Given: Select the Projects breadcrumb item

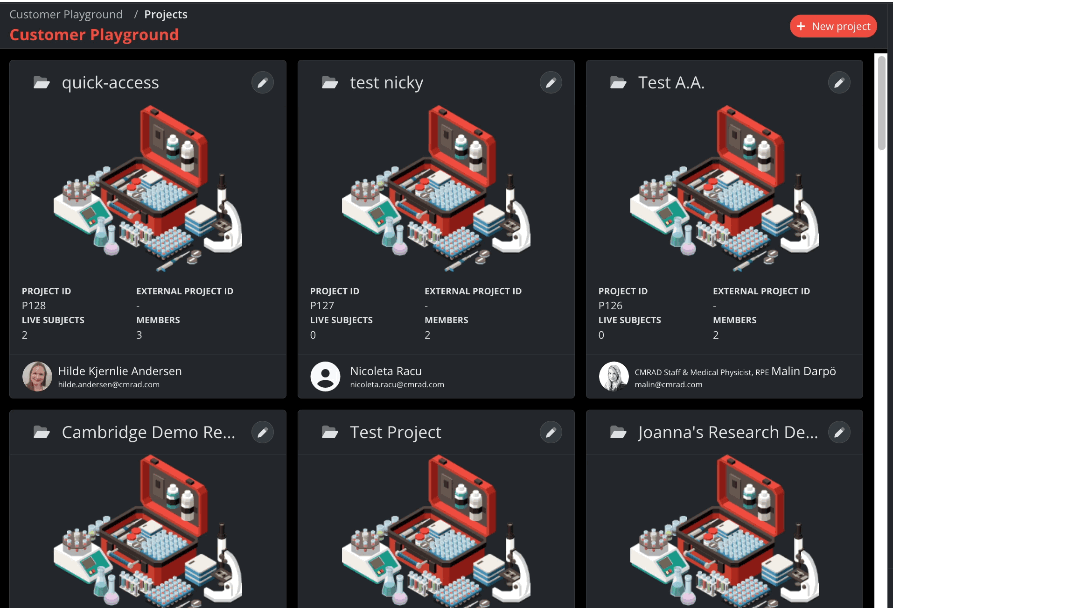Looking at the screenshot, I should click(165, 14).
